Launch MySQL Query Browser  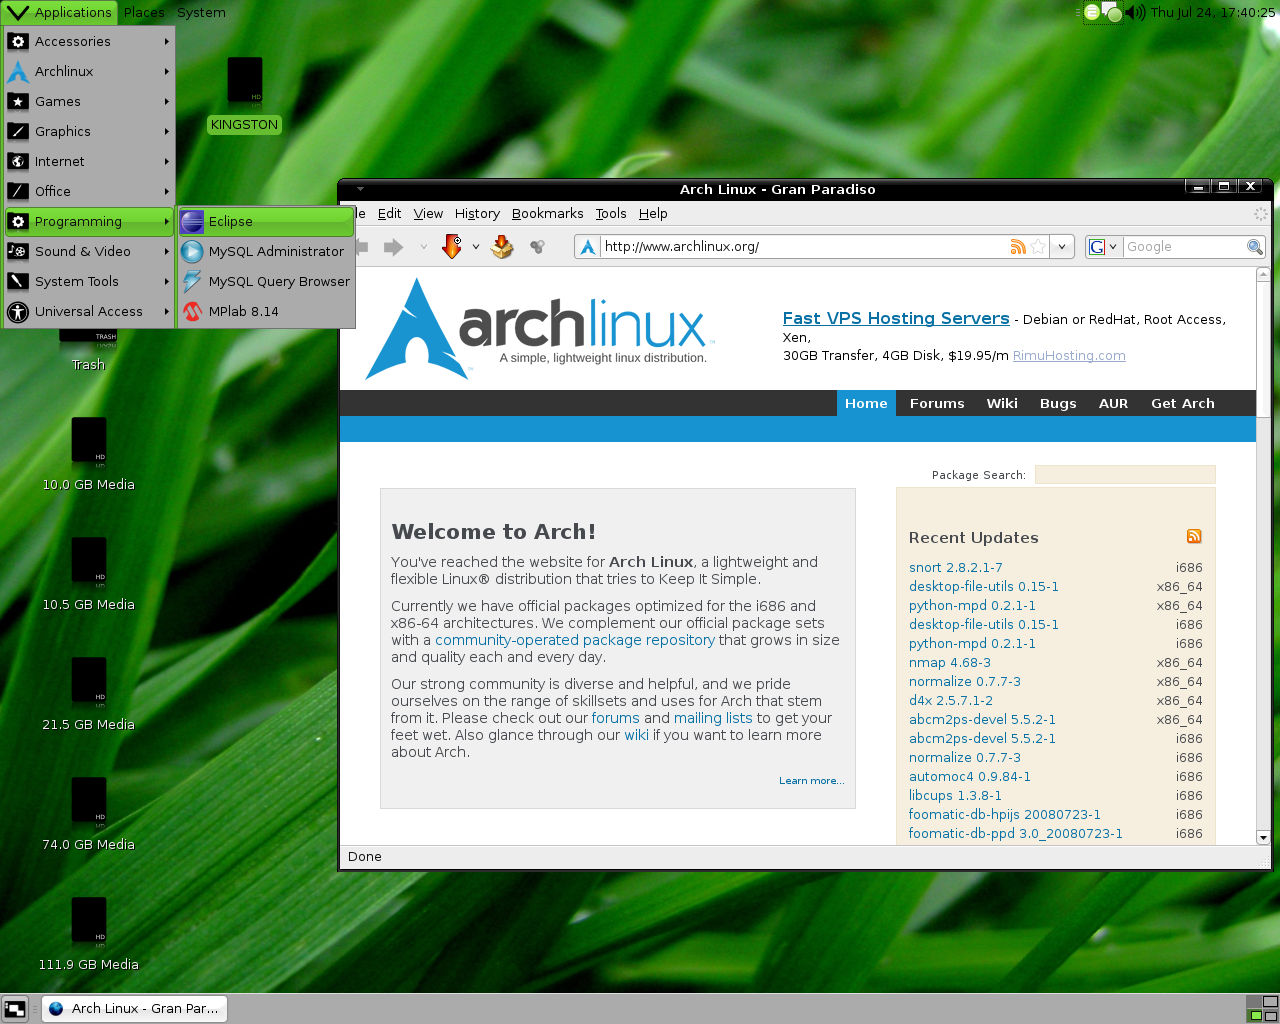(x=266, y=281)
